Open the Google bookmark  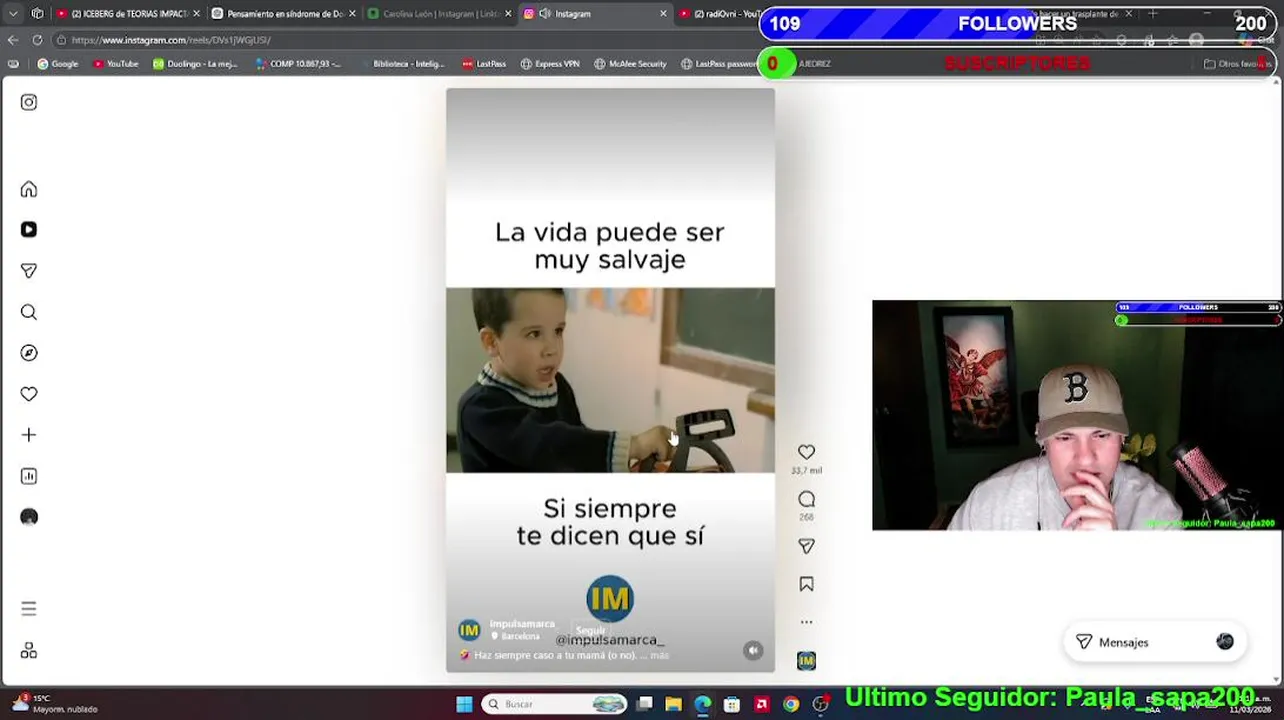pyautogui.click(x=58, y=64)
